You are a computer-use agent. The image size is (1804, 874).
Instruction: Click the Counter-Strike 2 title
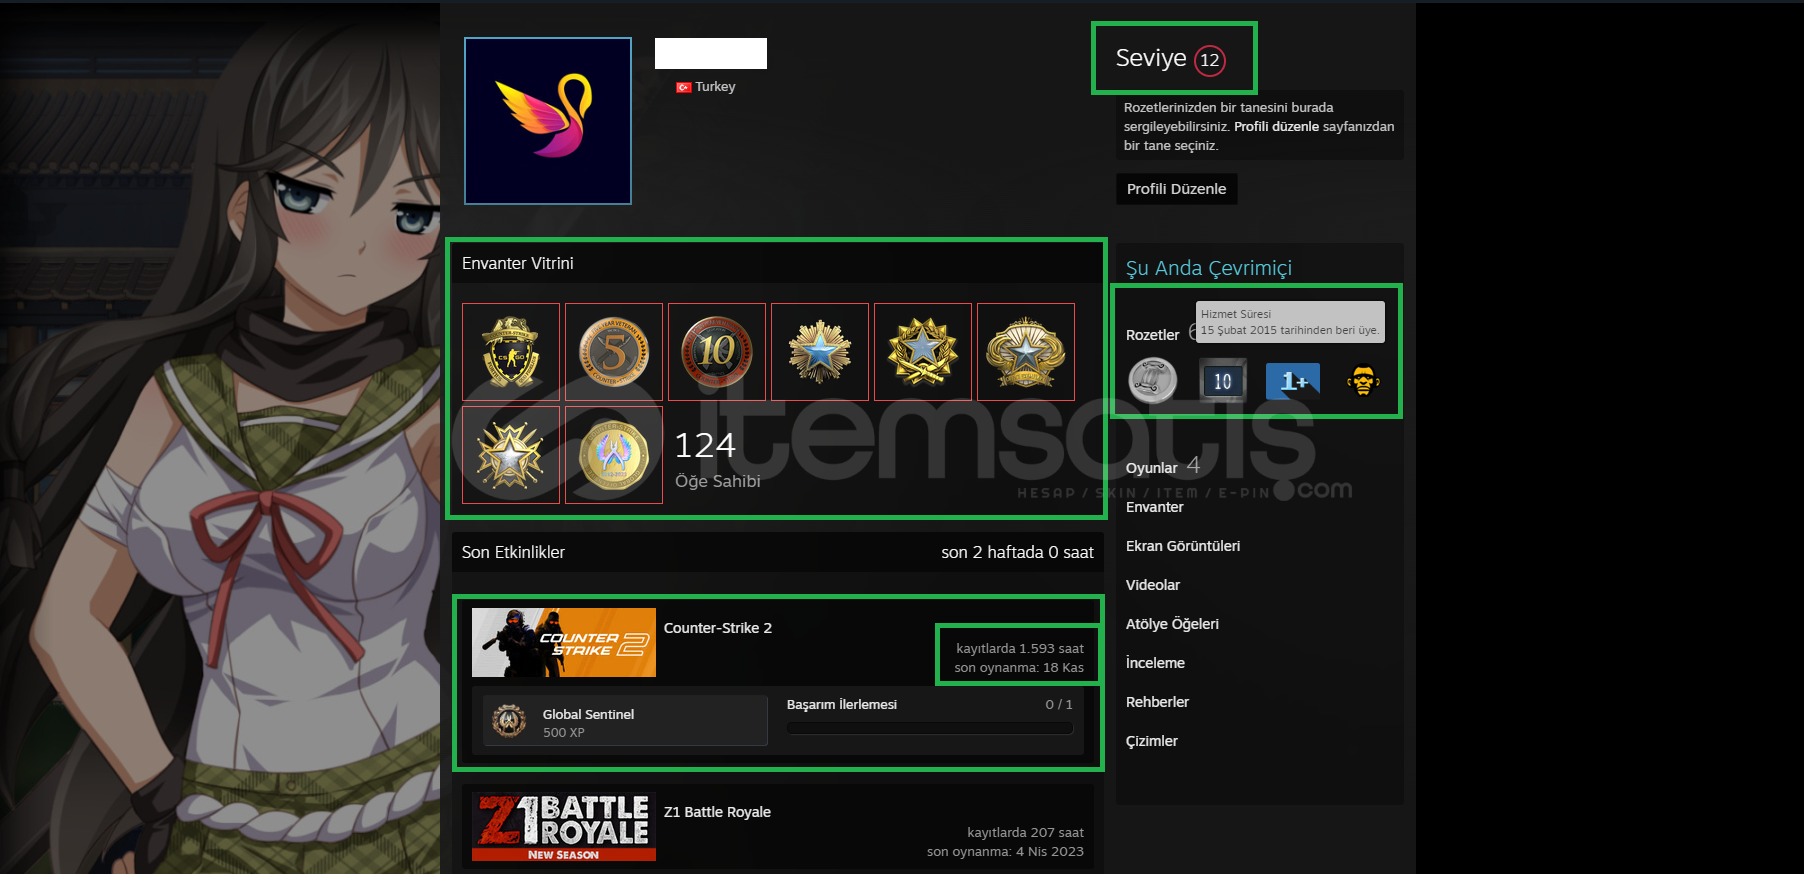pos(718,628)
